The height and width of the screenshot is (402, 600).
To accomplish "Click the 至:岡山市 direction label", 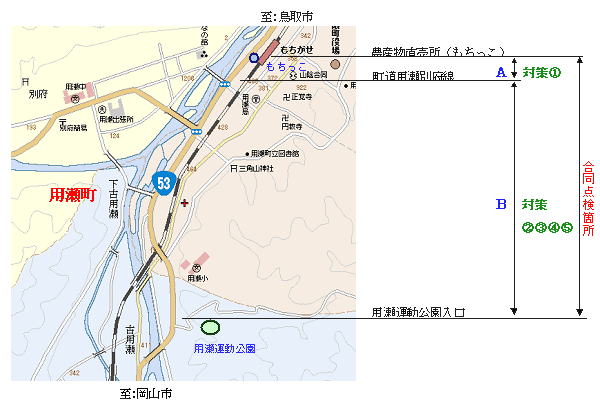I will point(146,394).
